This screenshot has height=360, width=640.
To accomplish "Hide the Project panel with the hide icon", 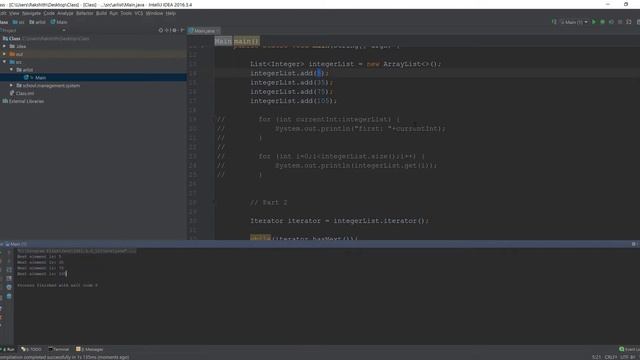I will coord(182,30).
